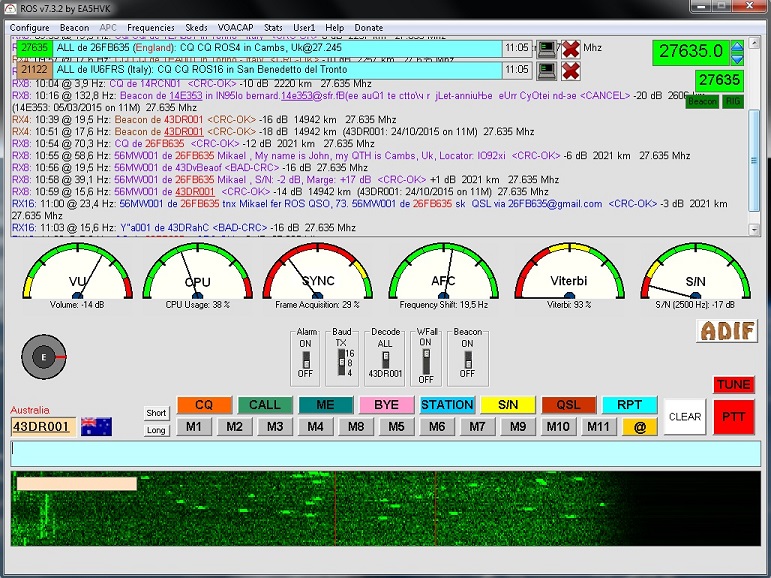
Task: Select the Short message length option
Action: [156, 413]
